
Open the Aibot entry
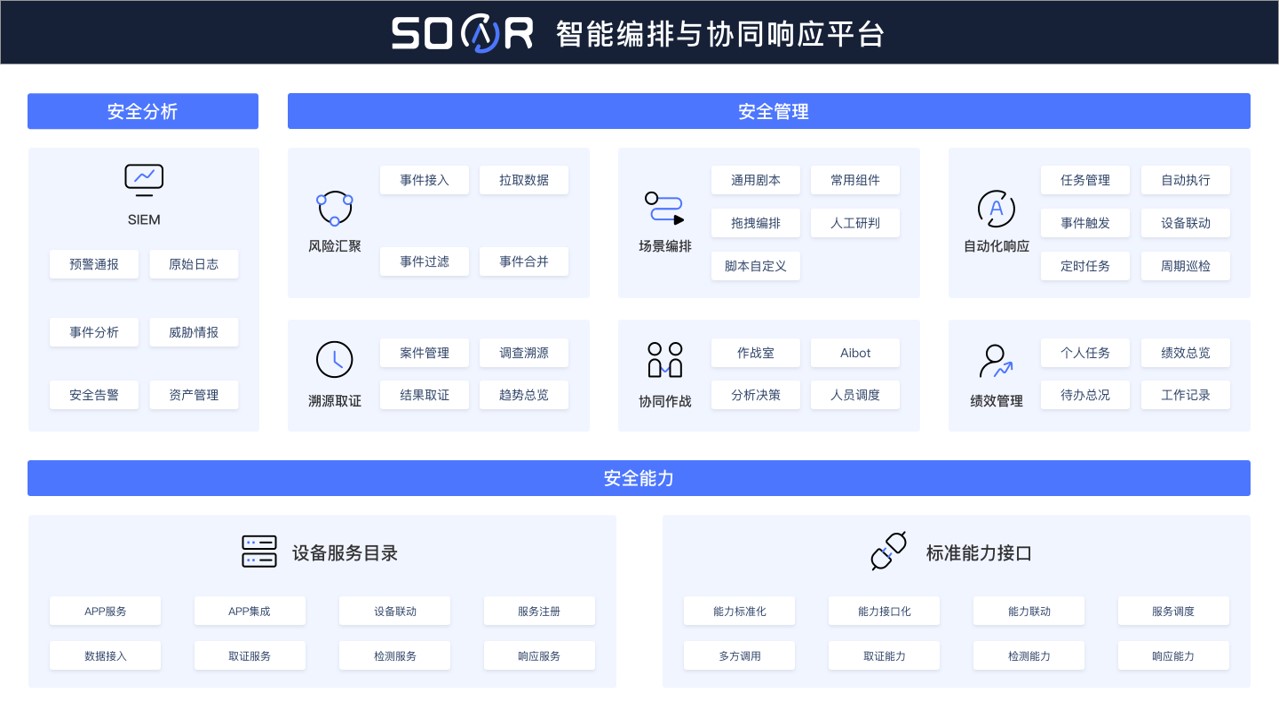coord(855,353)
